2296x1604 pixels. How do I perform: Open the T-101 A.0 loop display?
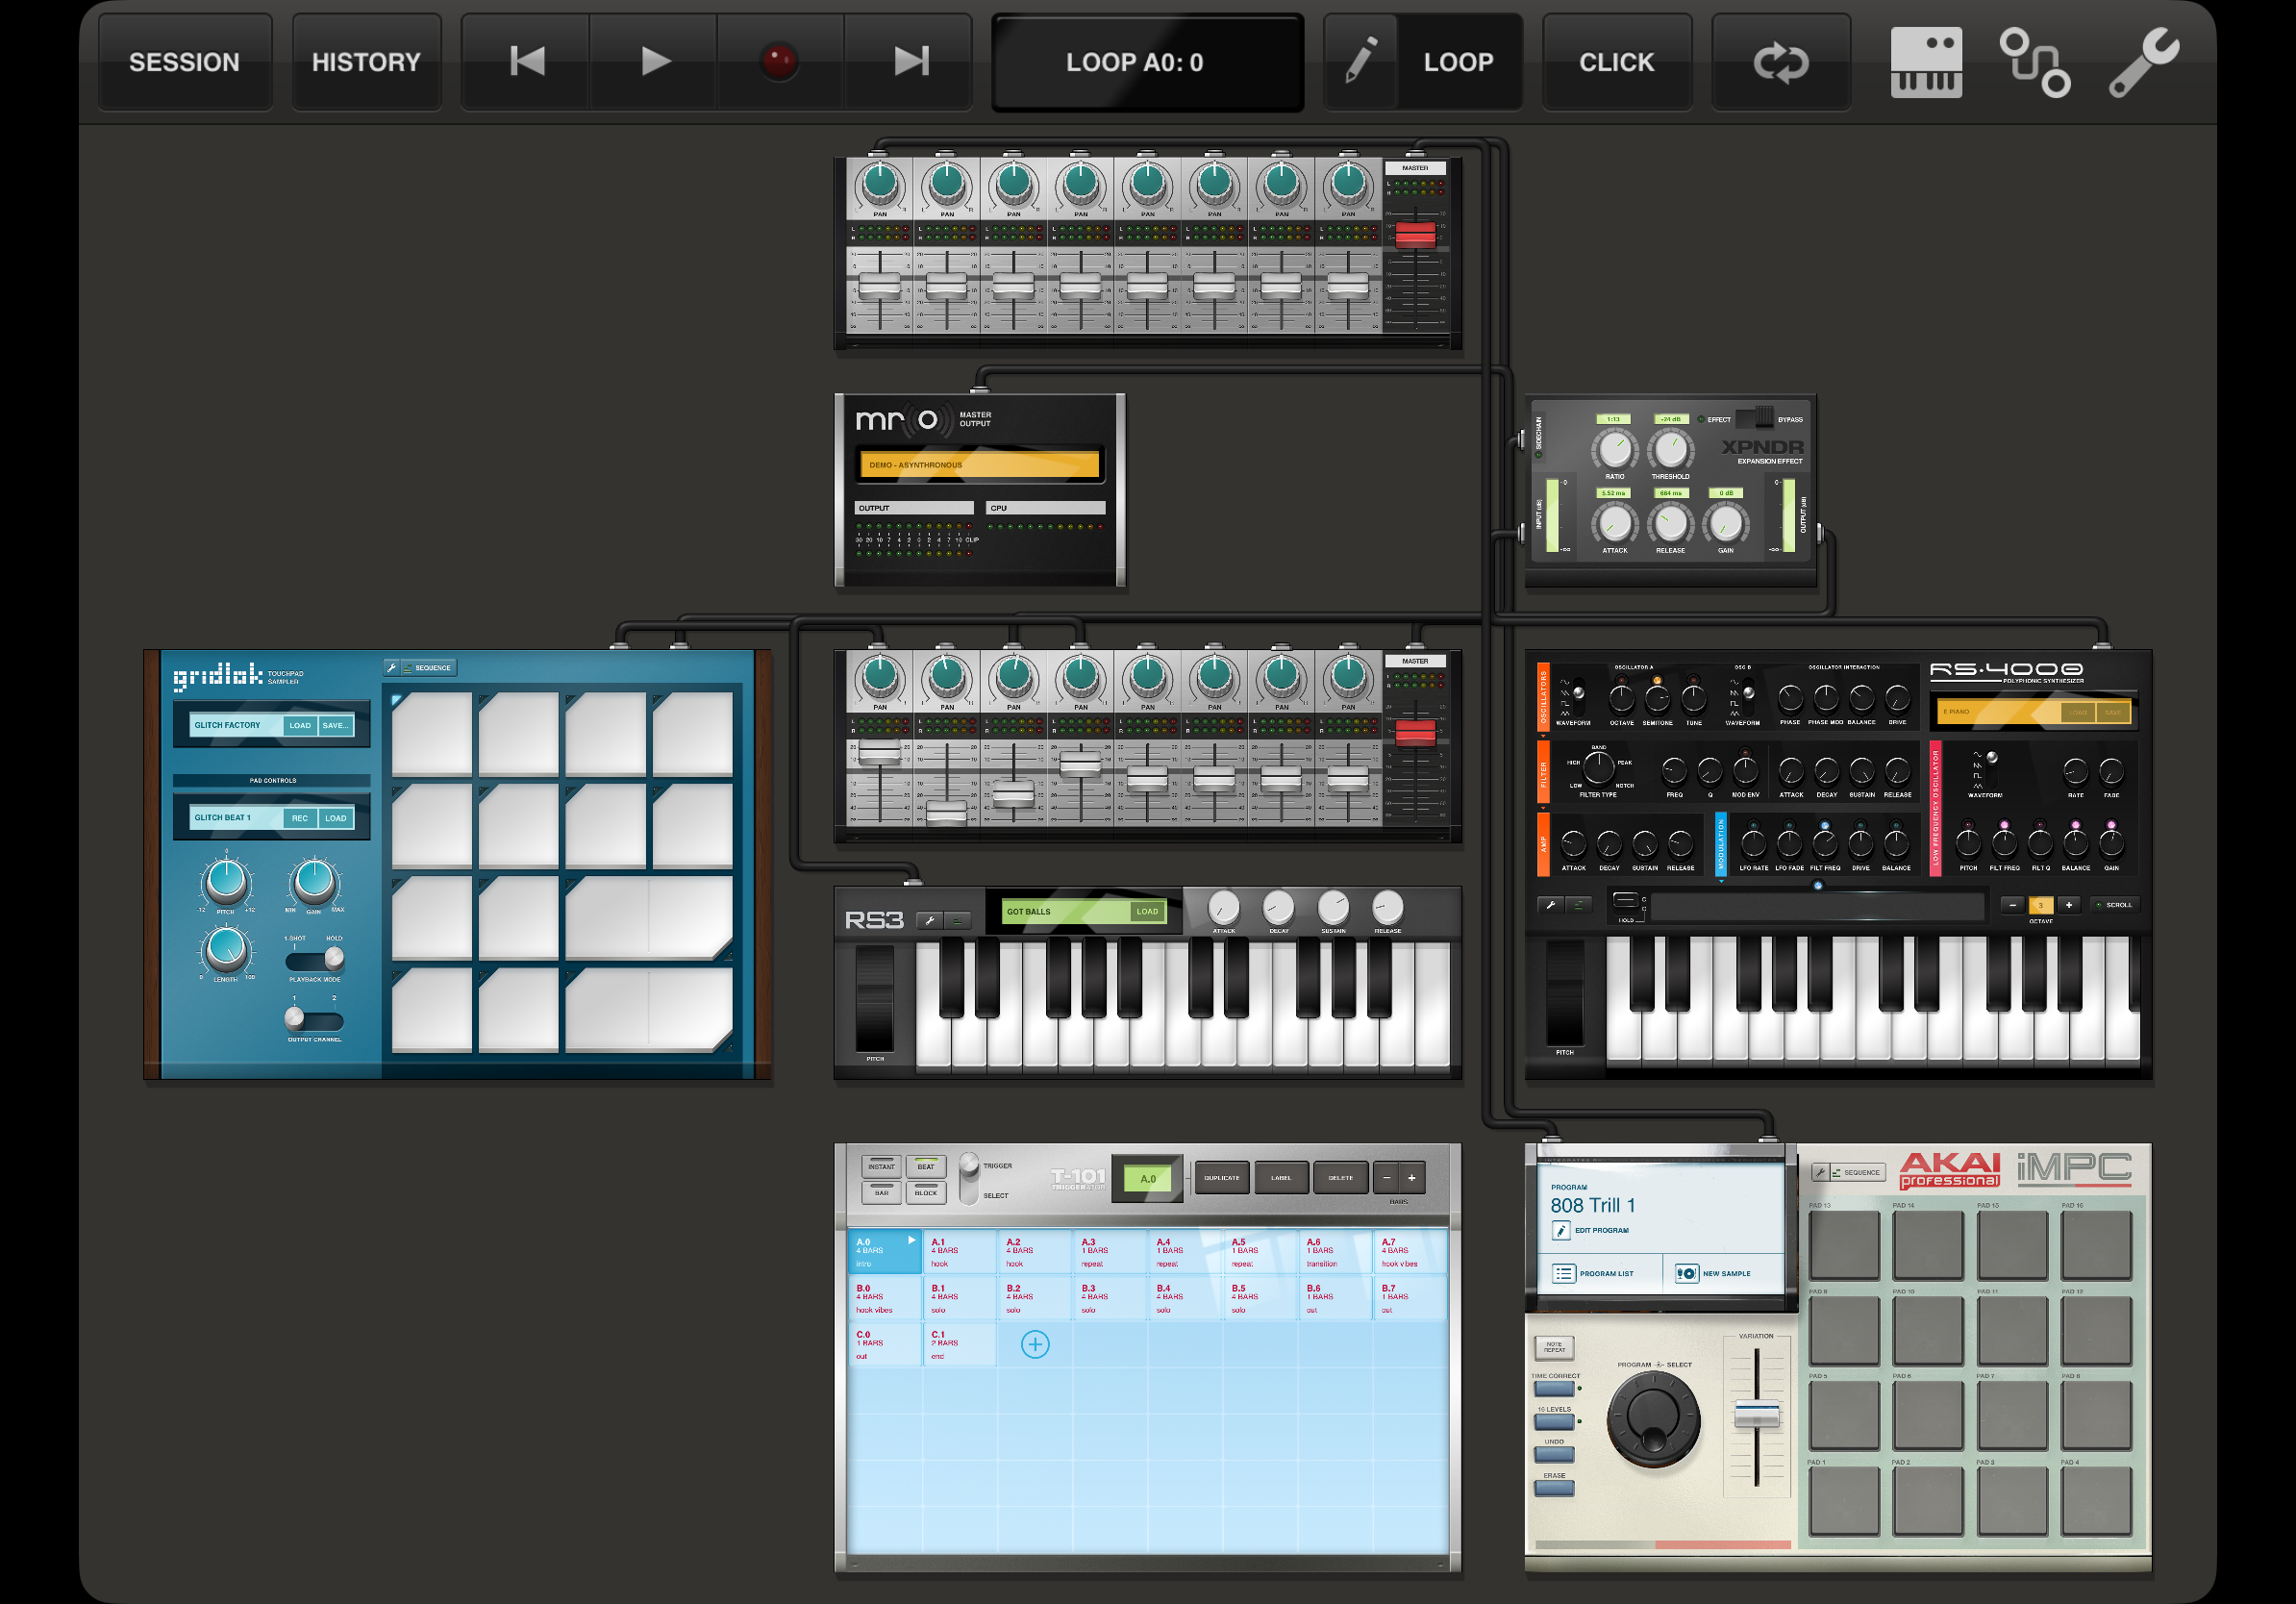coord(1148,1179)
